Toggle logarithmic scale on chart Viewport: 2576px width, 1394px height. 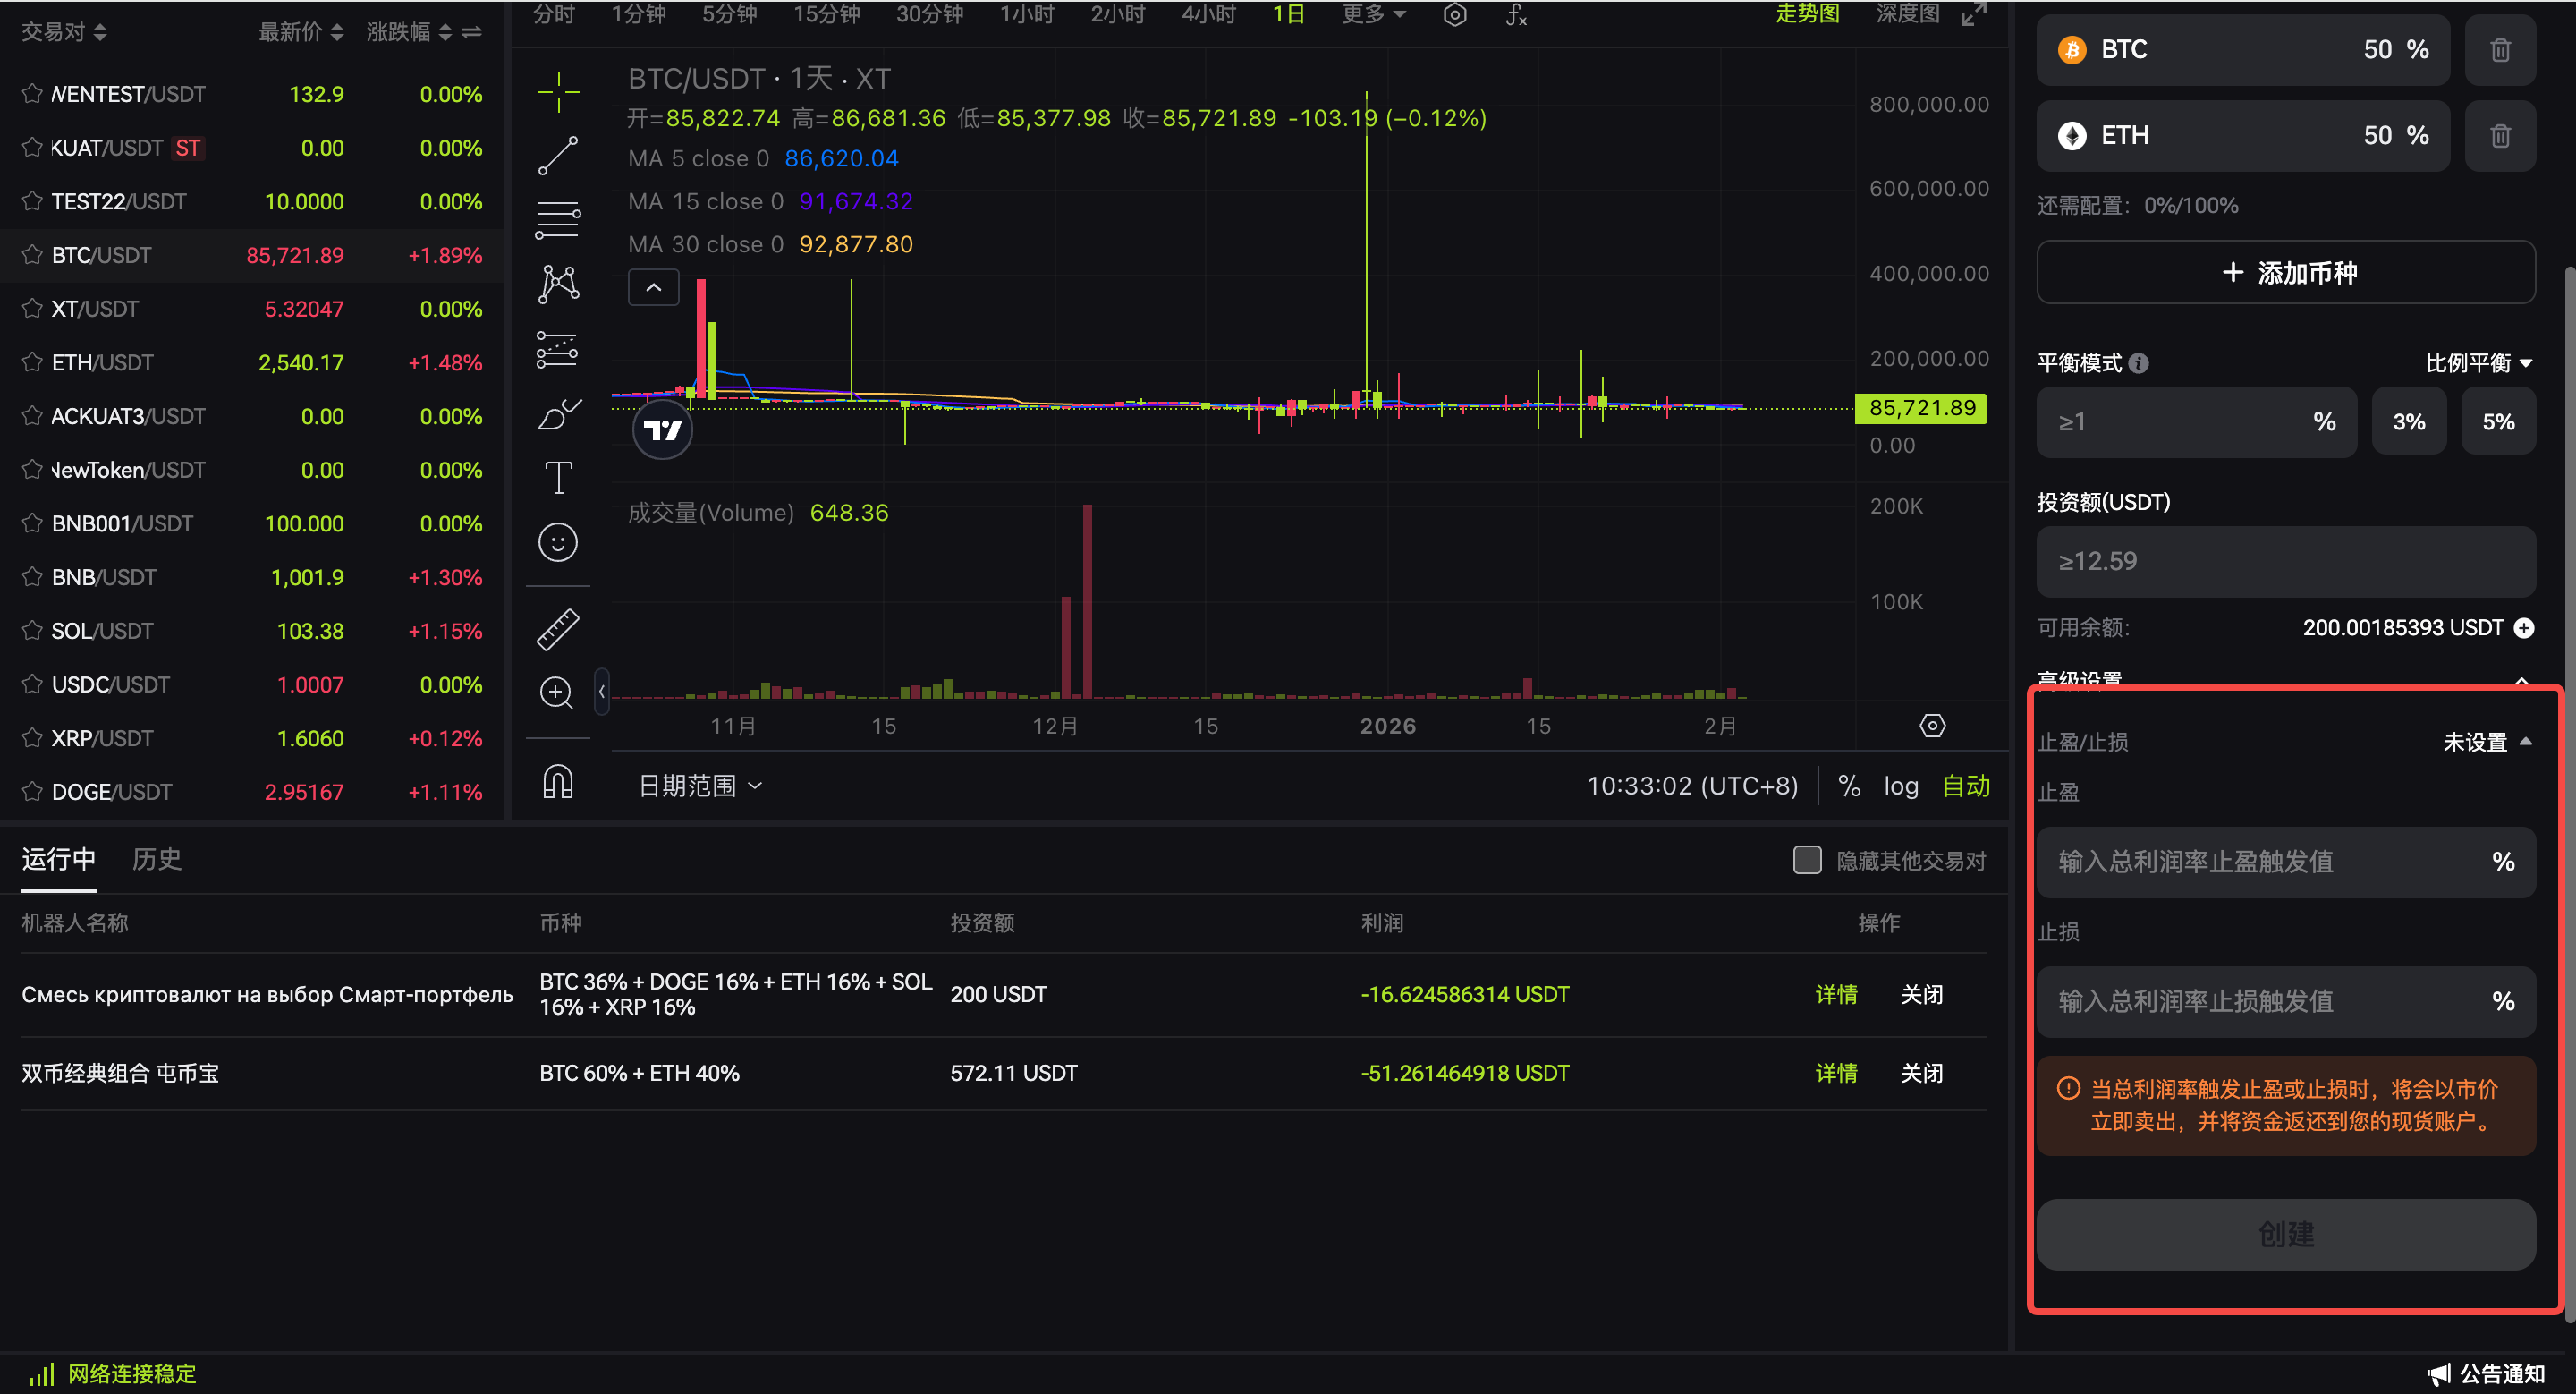pos(1901,787)
